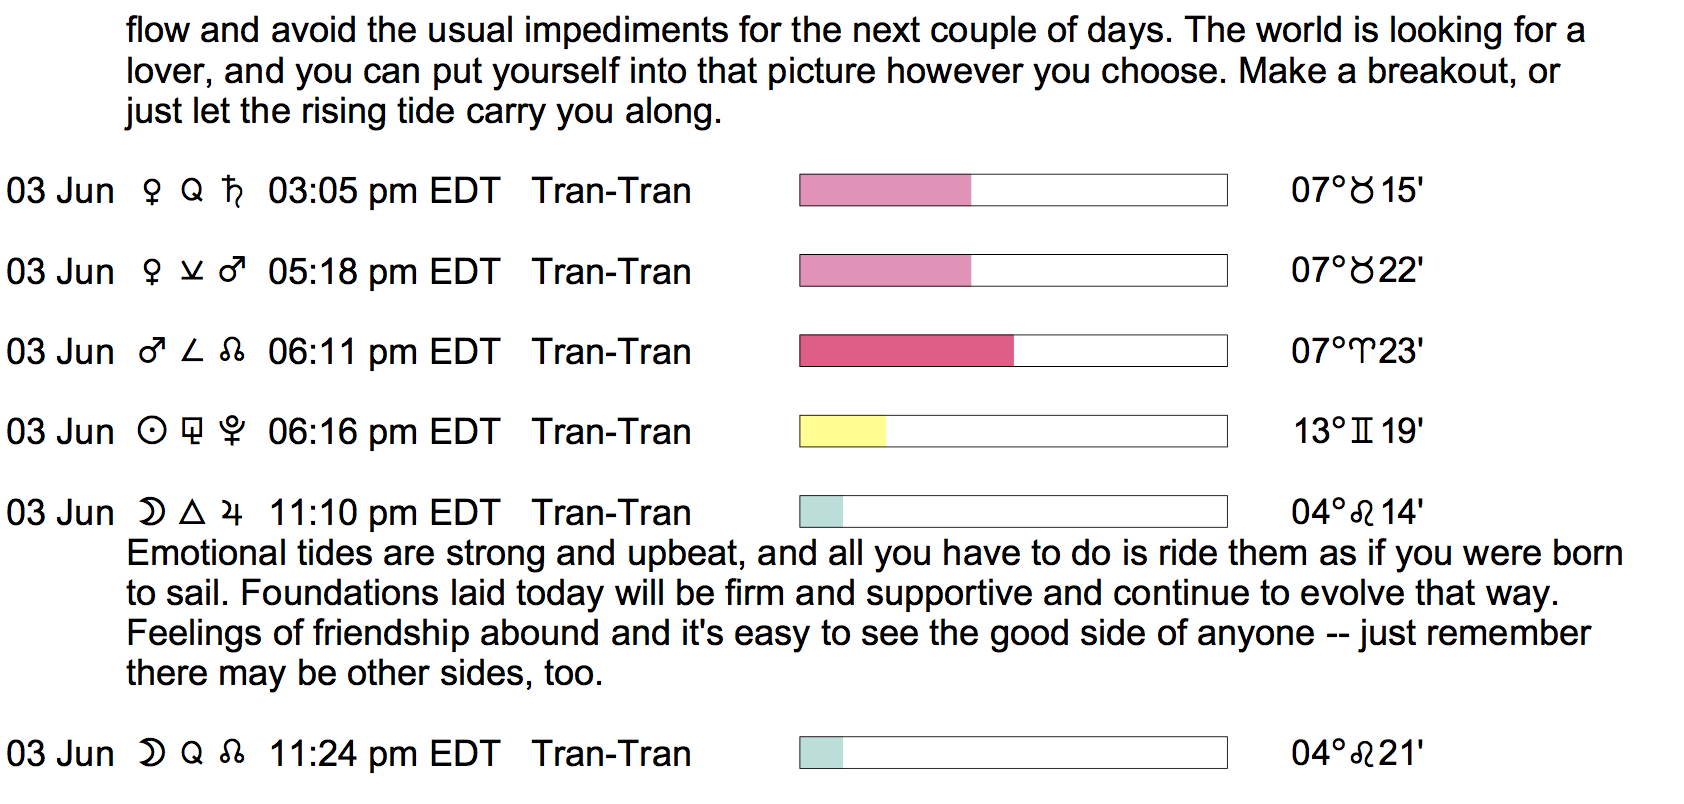Image resolution: width=1684 pixels, height=804 pixels.
Task: Click the Leo sign glyph in 04°14'
Action: coord(1362,513)
